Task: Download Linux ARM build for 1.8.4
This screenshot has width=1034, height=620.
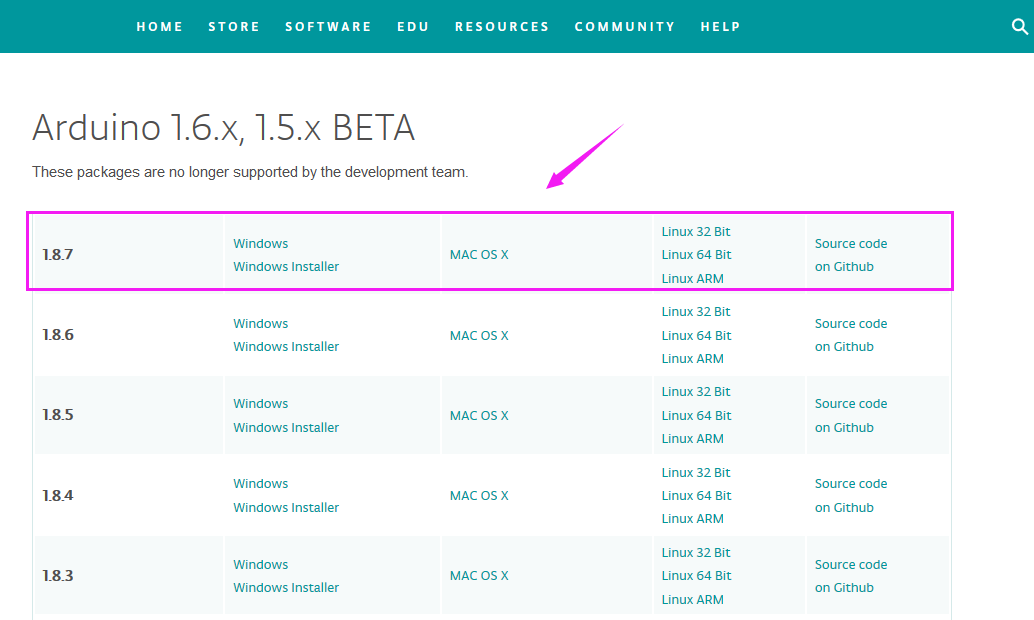Action: point(692,518)
